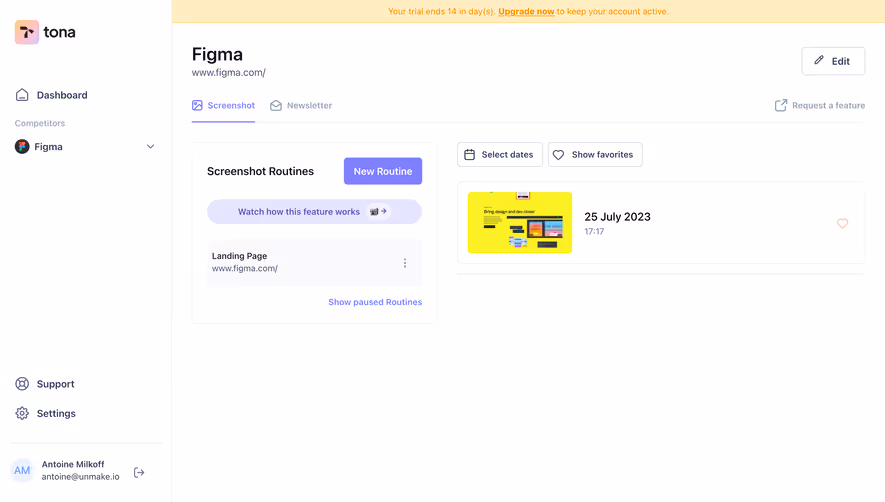Click the Competitors section label
Screen dimensions: 885x502
coord(40,123)
